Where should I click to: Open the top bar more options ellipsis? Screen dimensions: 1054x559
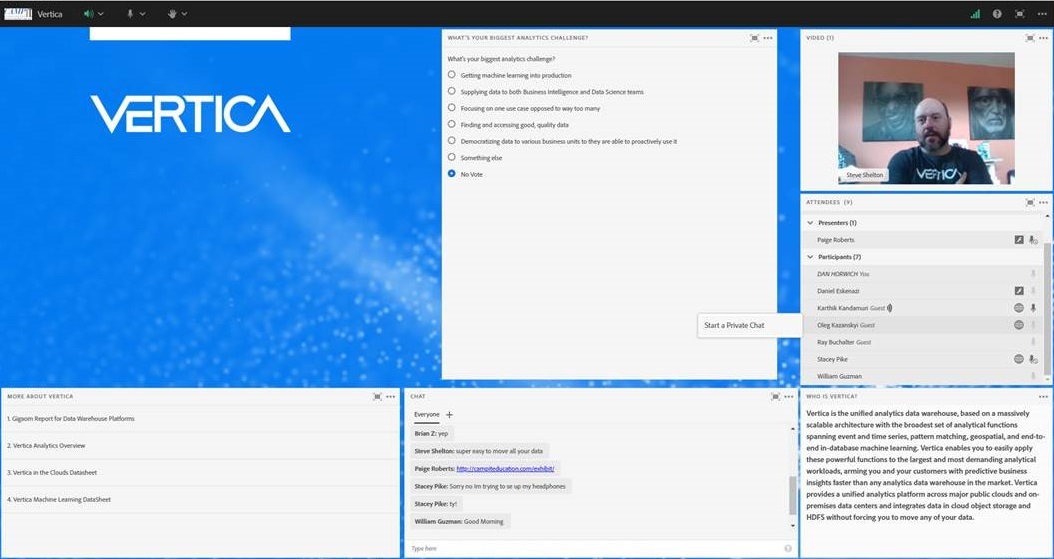click(1041, 13)
